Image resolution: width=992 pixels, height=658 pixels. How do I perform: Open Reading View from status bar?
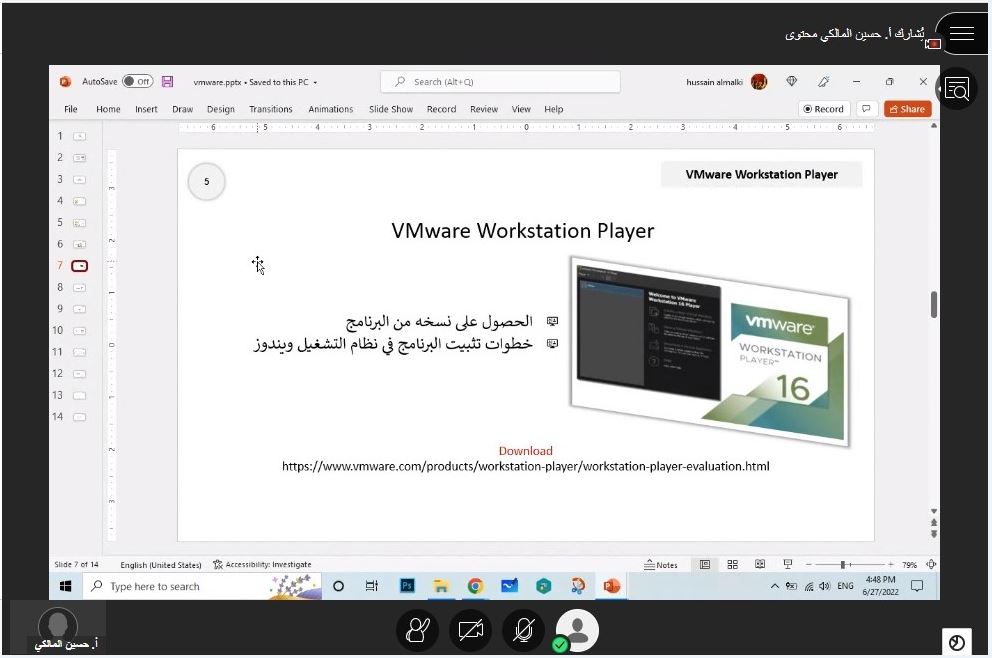[x=760, y=565]
